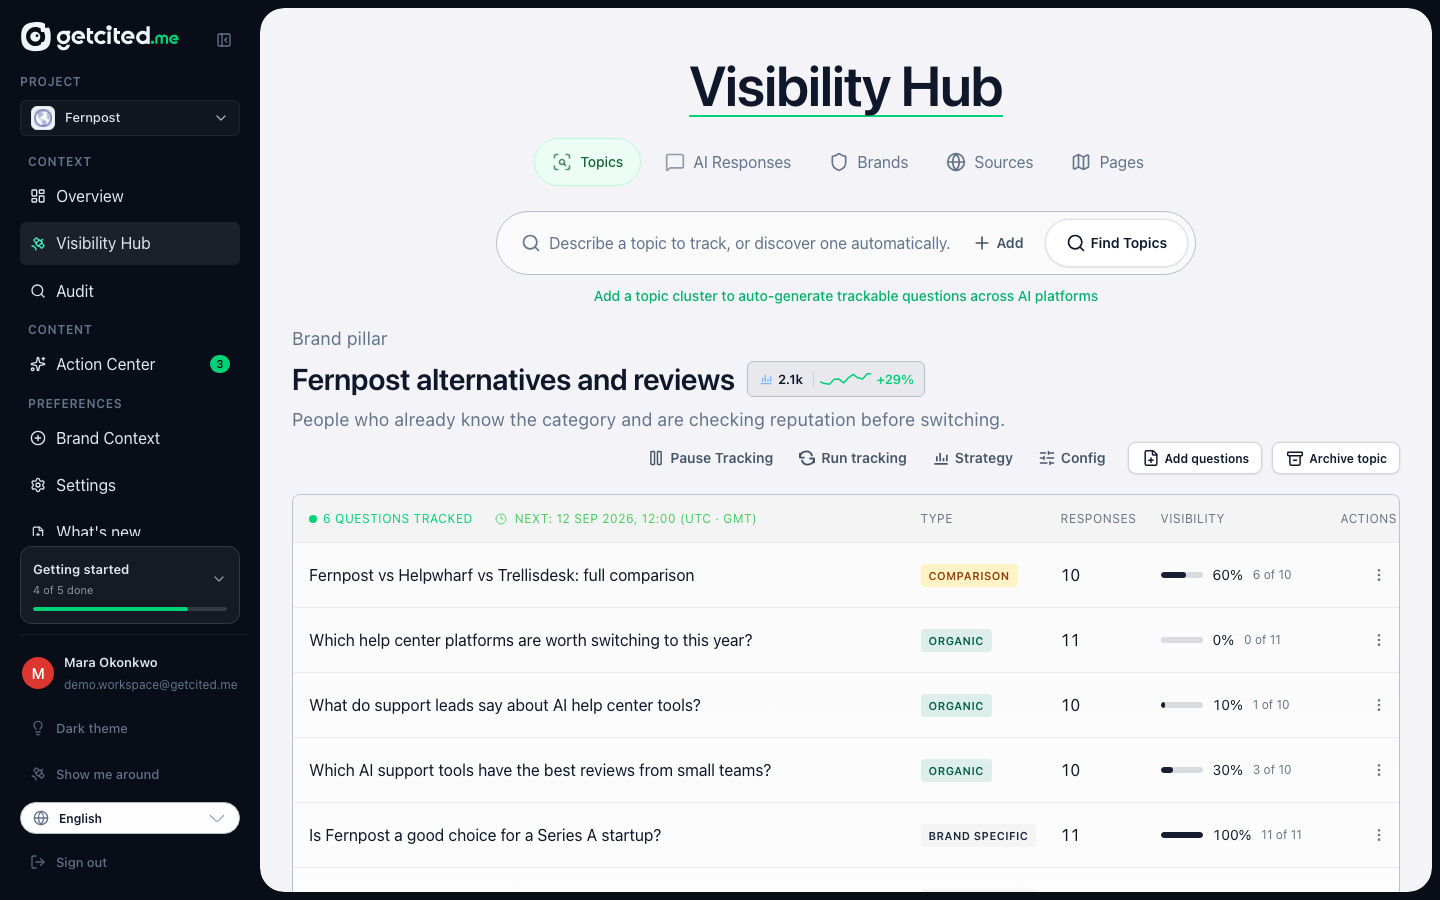Click Find Topics button
The height and width of the screenshot is (900, 1440).
coord(1117,243)
